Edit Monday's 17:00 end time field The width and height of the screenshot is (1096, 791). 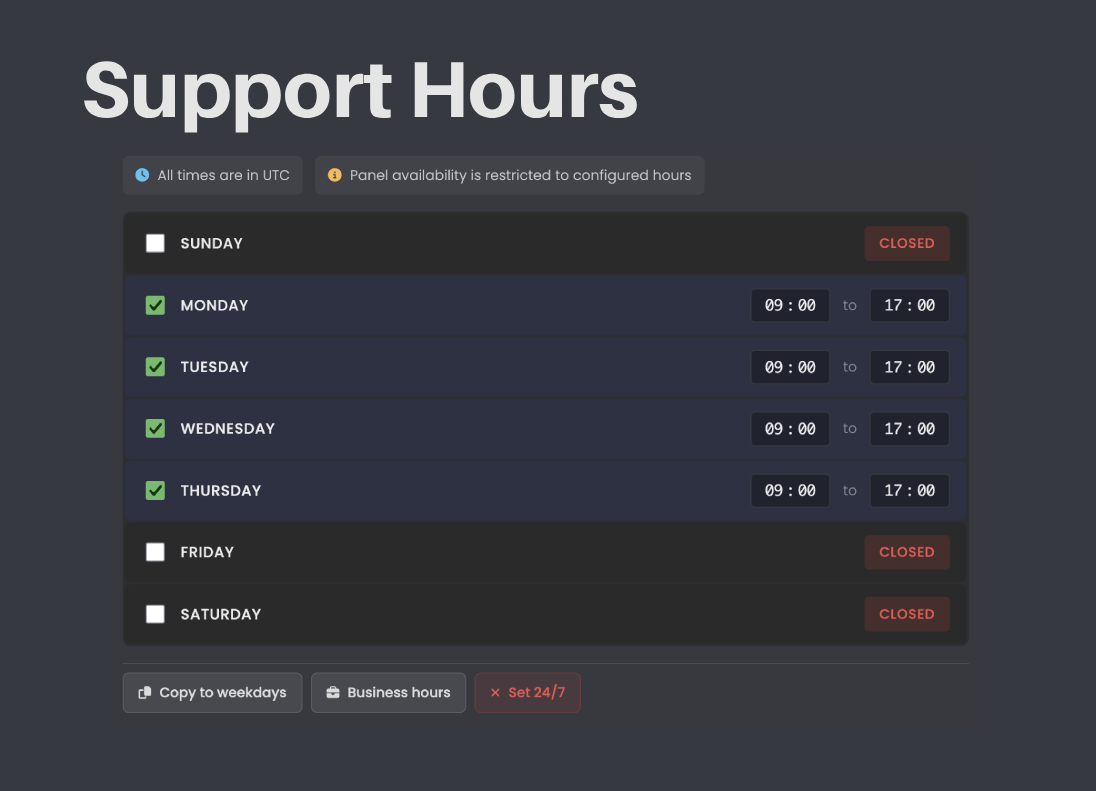point(909,305)
